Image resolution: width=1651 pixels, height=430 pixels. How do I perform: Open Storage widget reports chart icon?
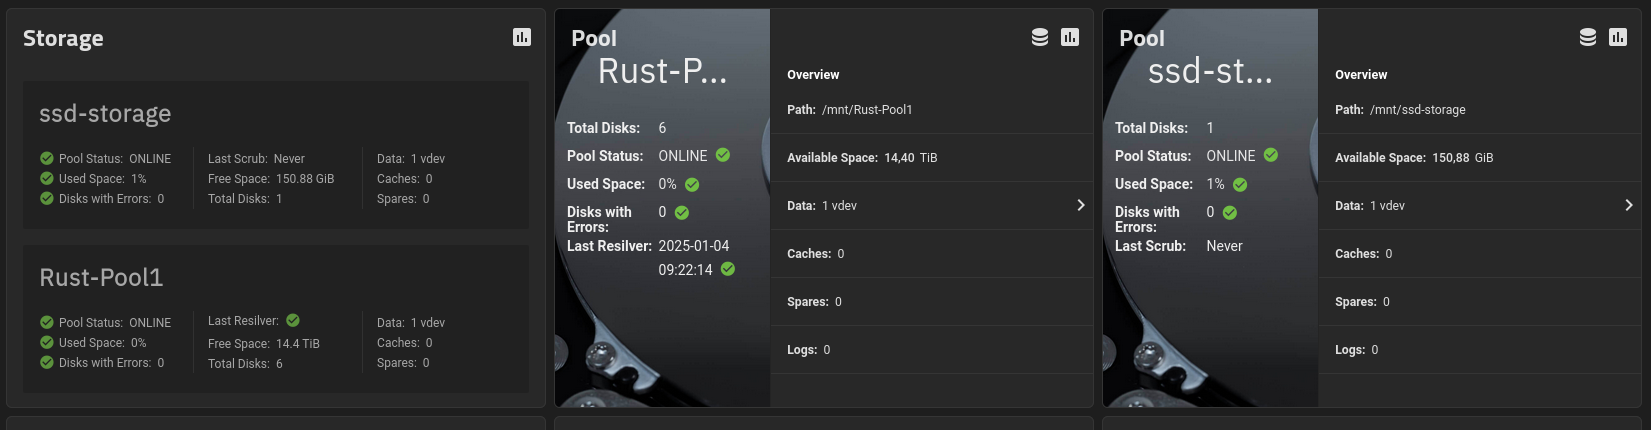[522, 37]
